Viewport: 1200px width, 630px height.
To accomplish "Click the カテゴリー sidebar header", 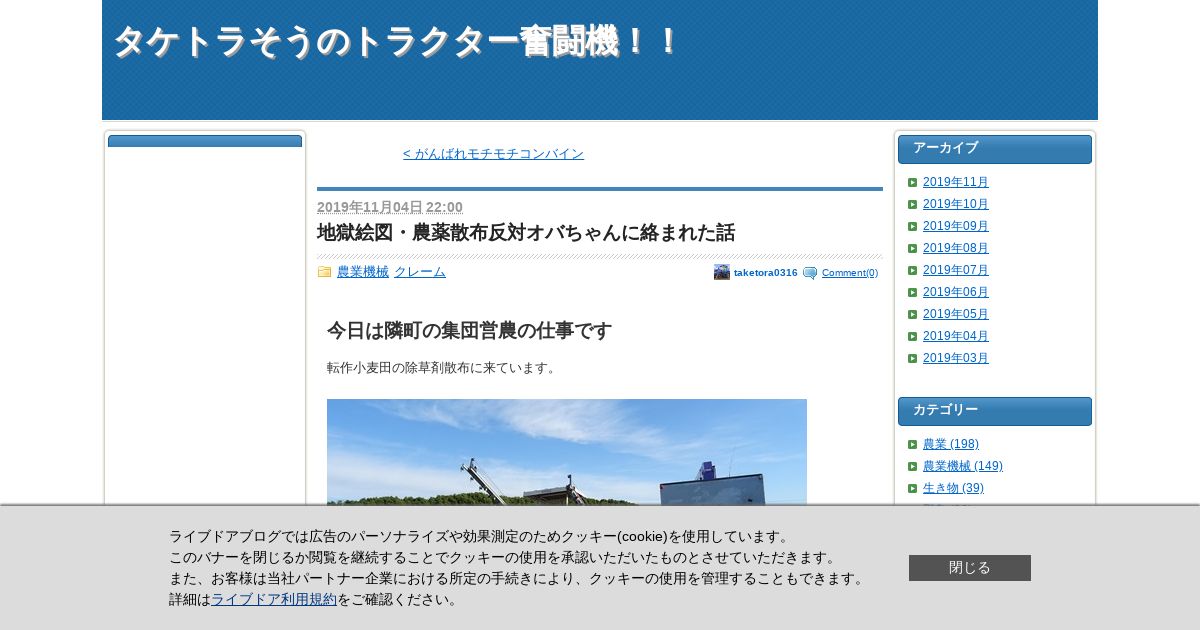I will click(x=995, y=411).
